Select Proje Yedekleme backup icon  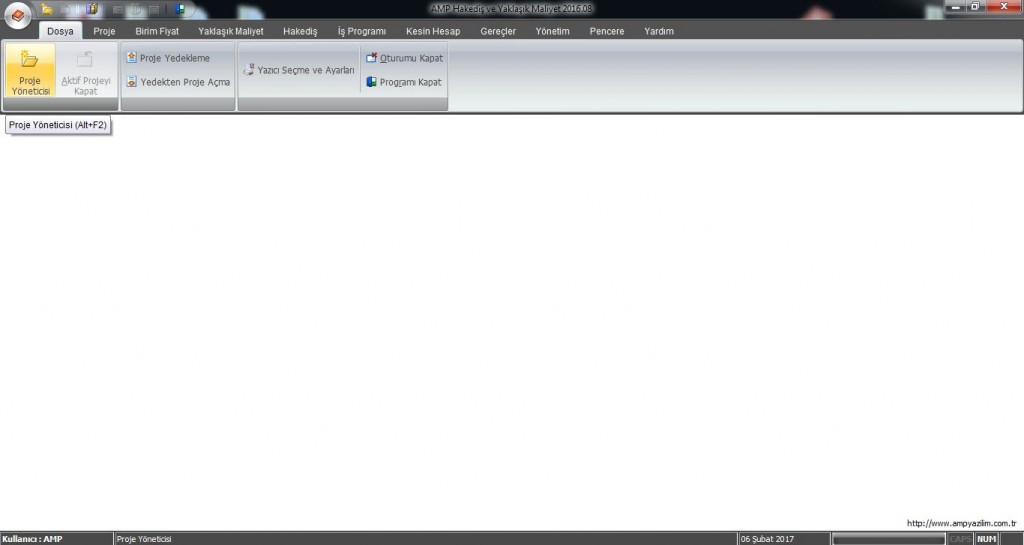pyautogui.click(x=131, y=58)
